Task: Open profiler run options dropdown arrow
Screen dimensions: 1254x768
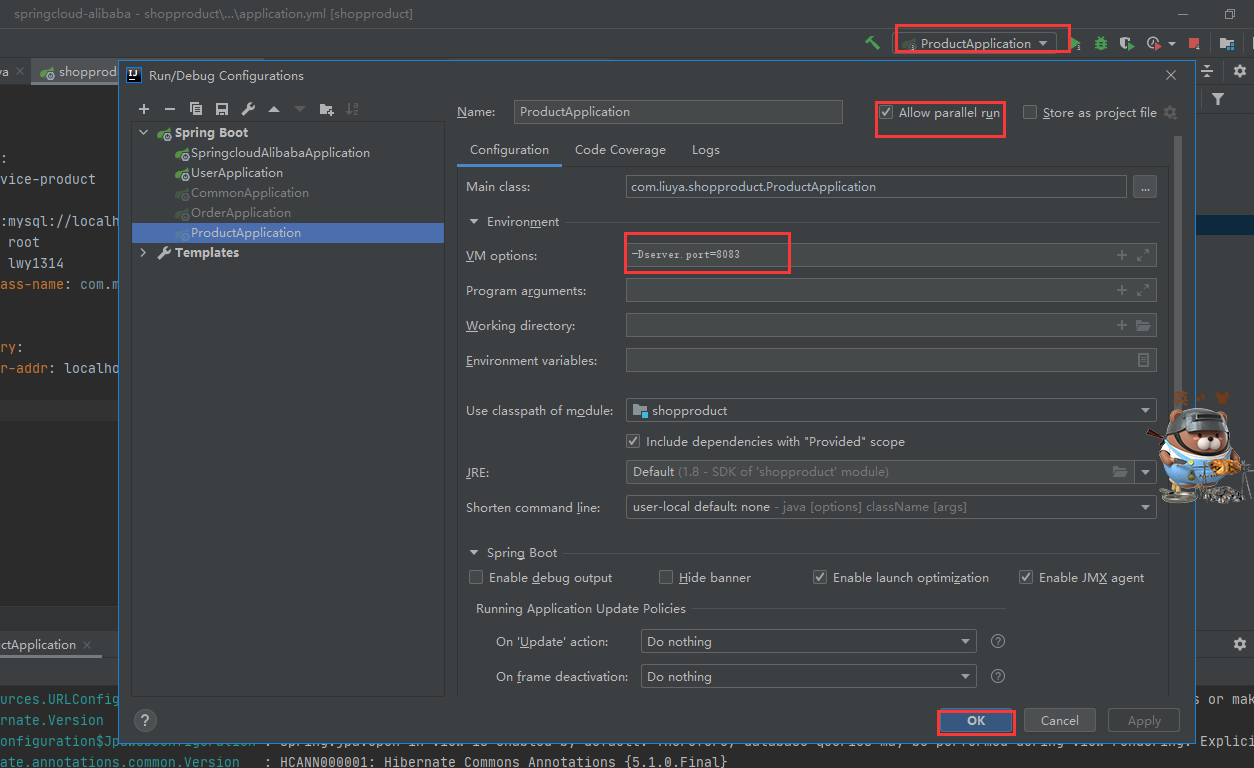Action: pyautogui.click(x=1171, y=43)
